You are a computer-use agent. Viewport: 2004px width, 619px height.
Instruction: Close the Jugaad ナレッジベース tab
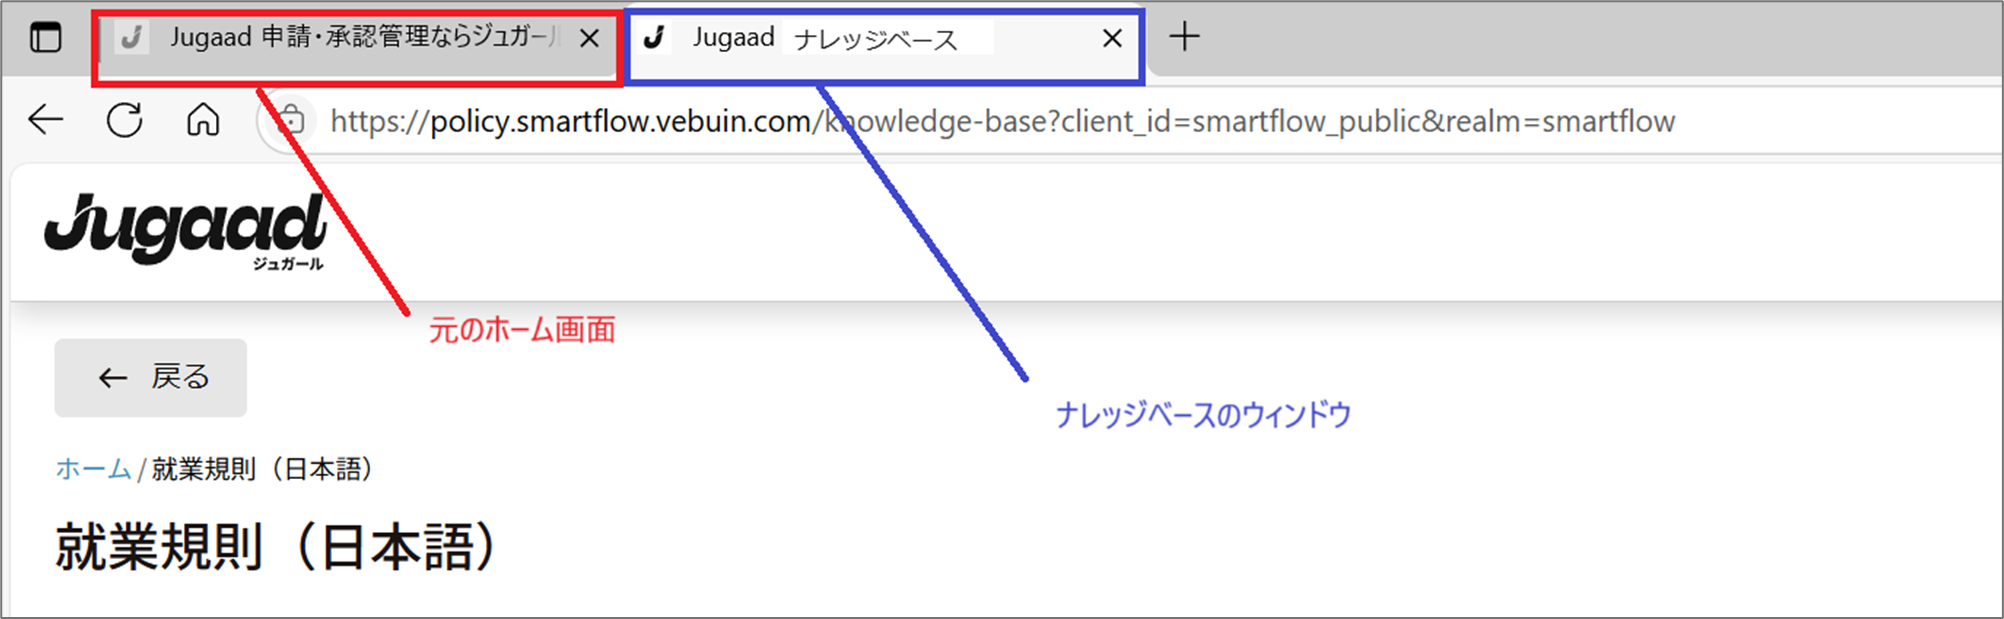pos(1112,39)
